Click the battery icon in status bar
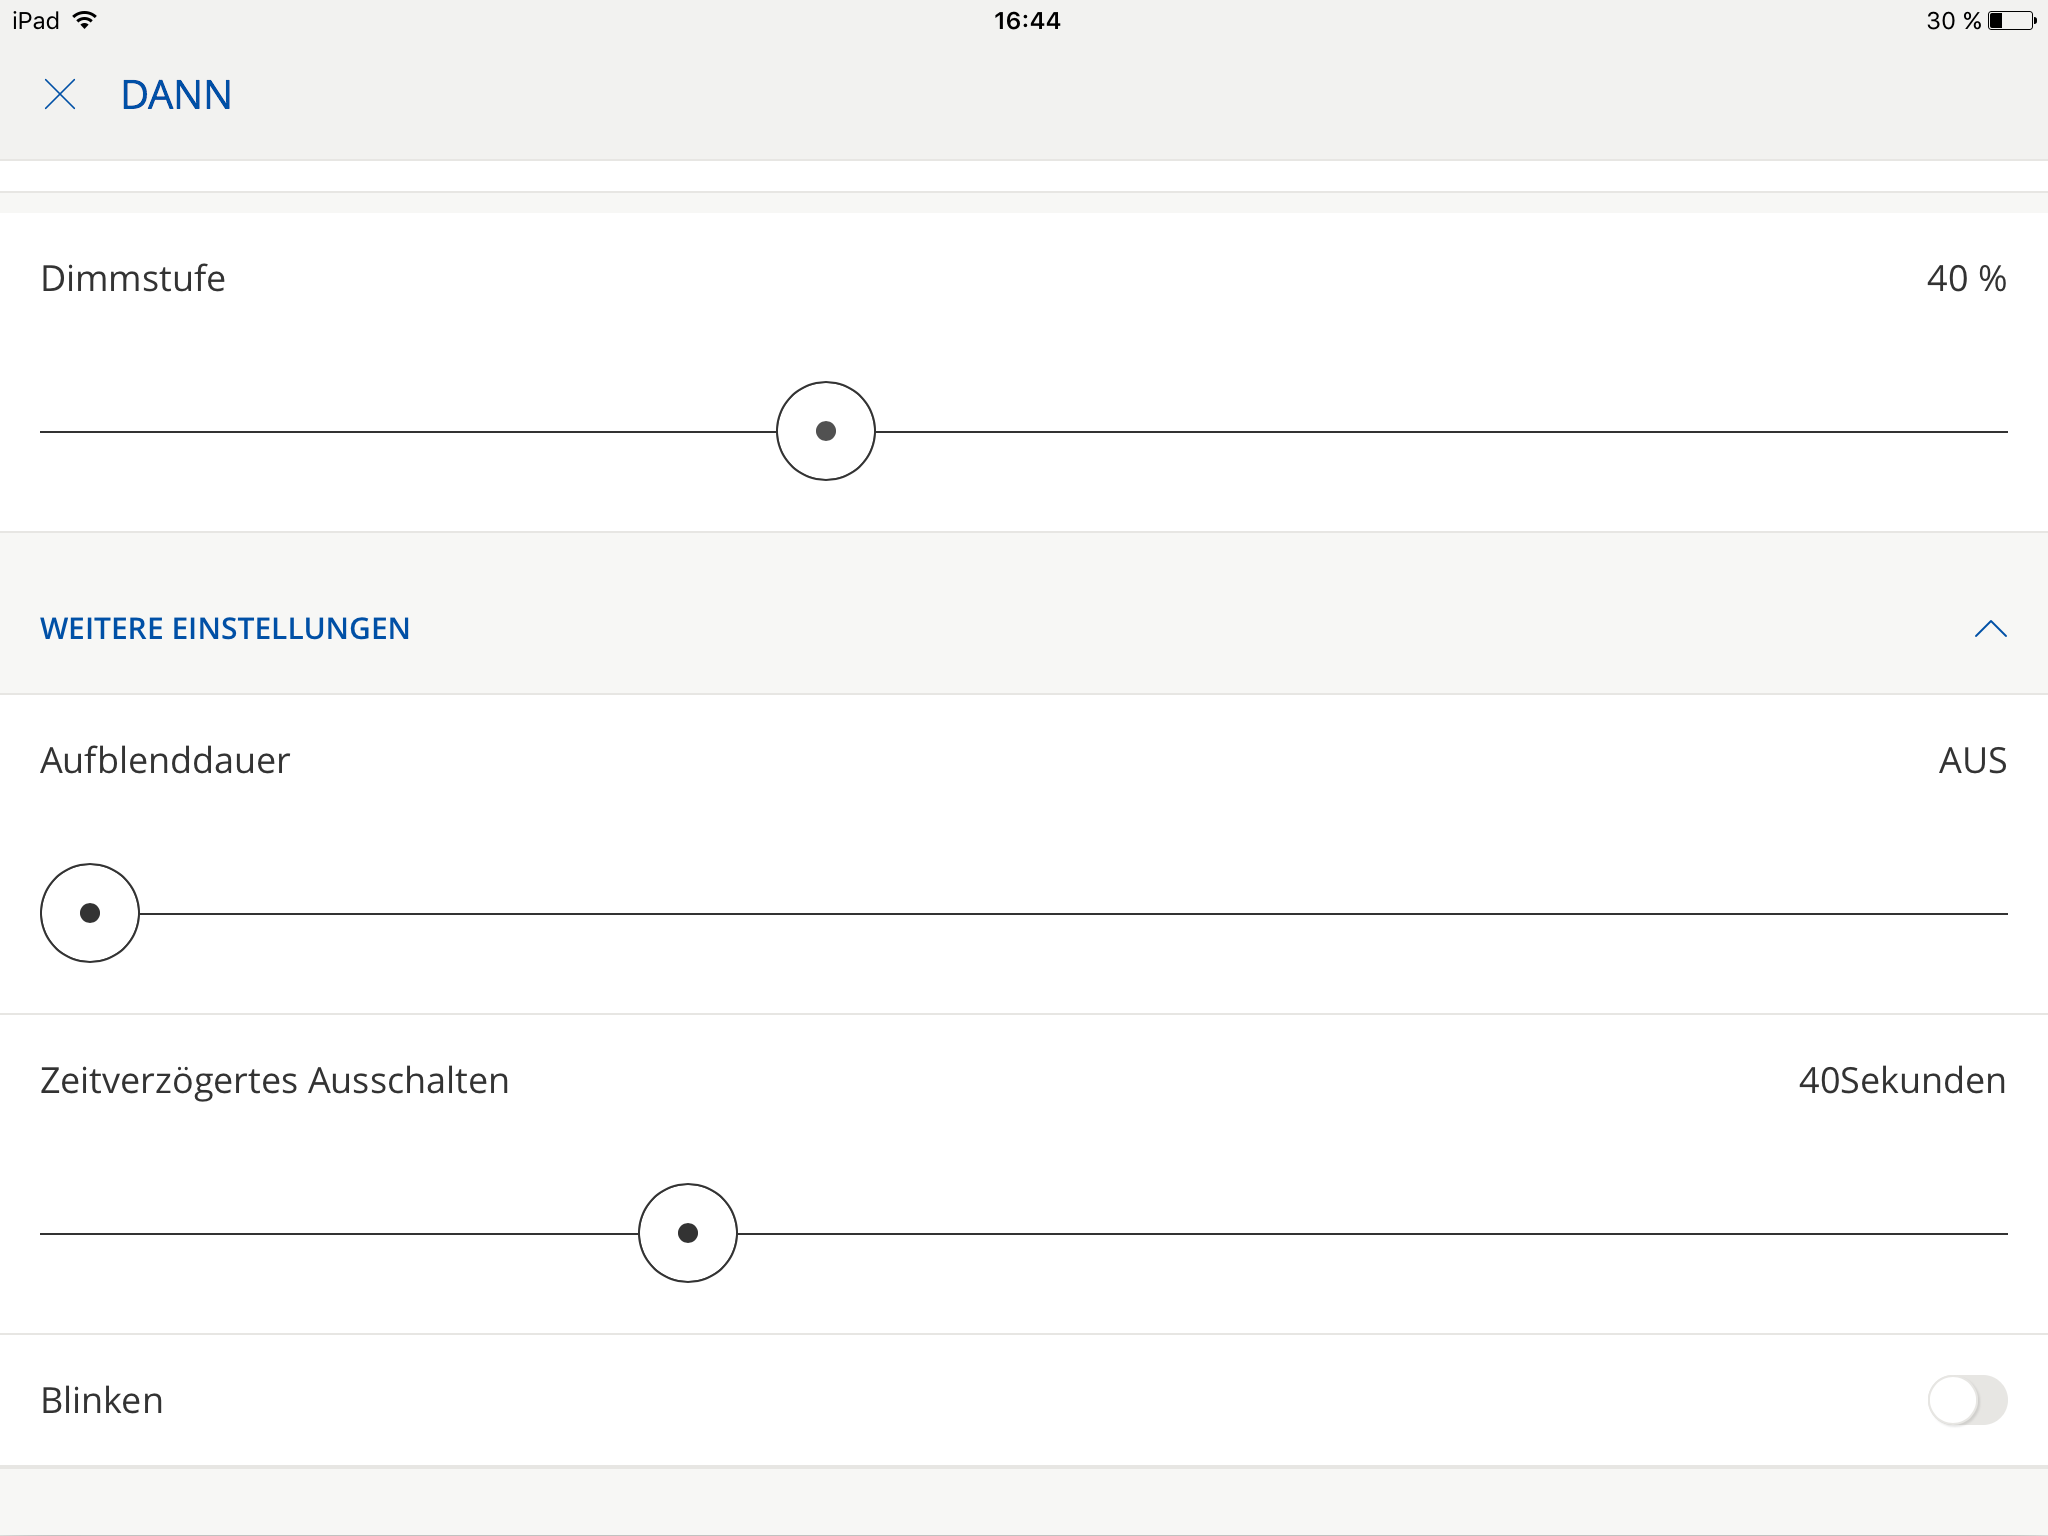The height and width of the screenshot is (1536, 2048). (x=2011, y=20)
